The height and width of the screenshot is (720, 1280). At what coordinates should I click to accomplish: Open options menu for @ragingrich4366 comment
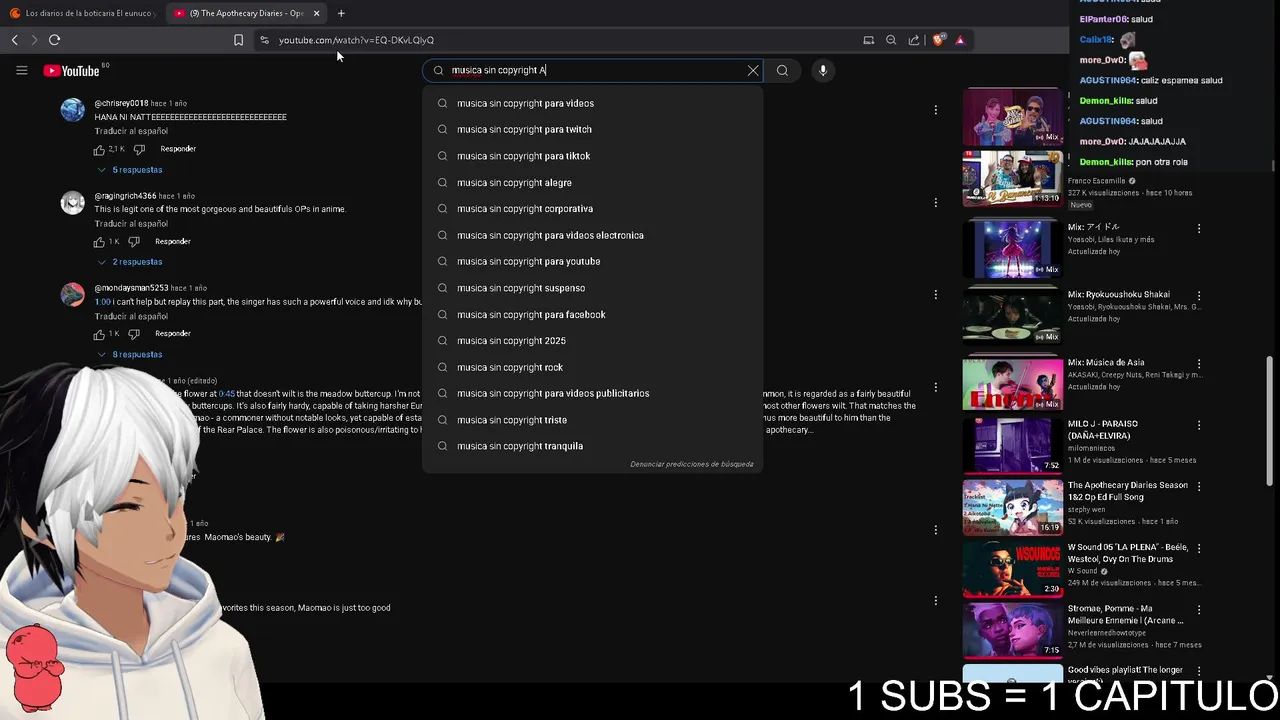tap(935, 202)
